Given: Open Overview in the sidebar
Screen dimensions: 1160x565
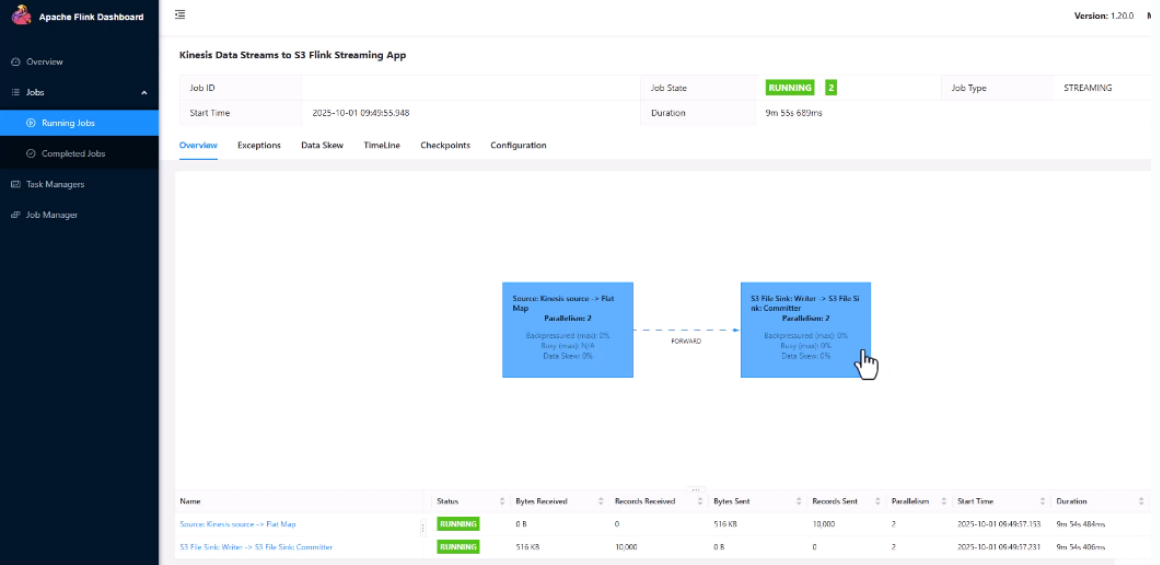Looking at the screenshot, I should pyautogui.click(x=44, y=62).
